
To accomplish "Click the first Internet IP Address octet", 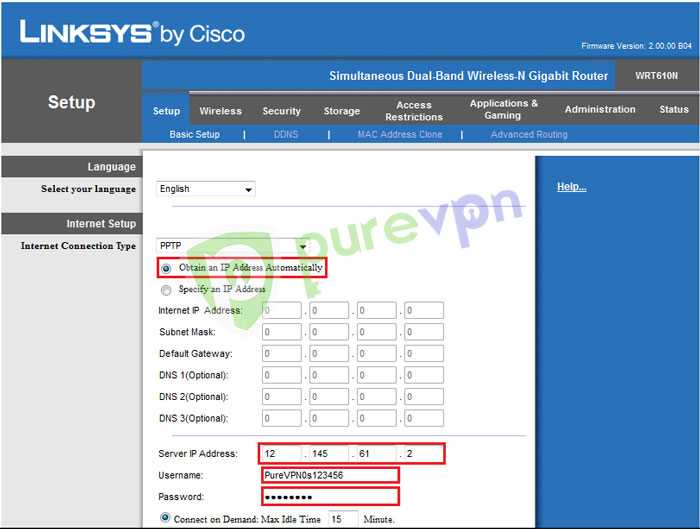I will pos(282,310).
